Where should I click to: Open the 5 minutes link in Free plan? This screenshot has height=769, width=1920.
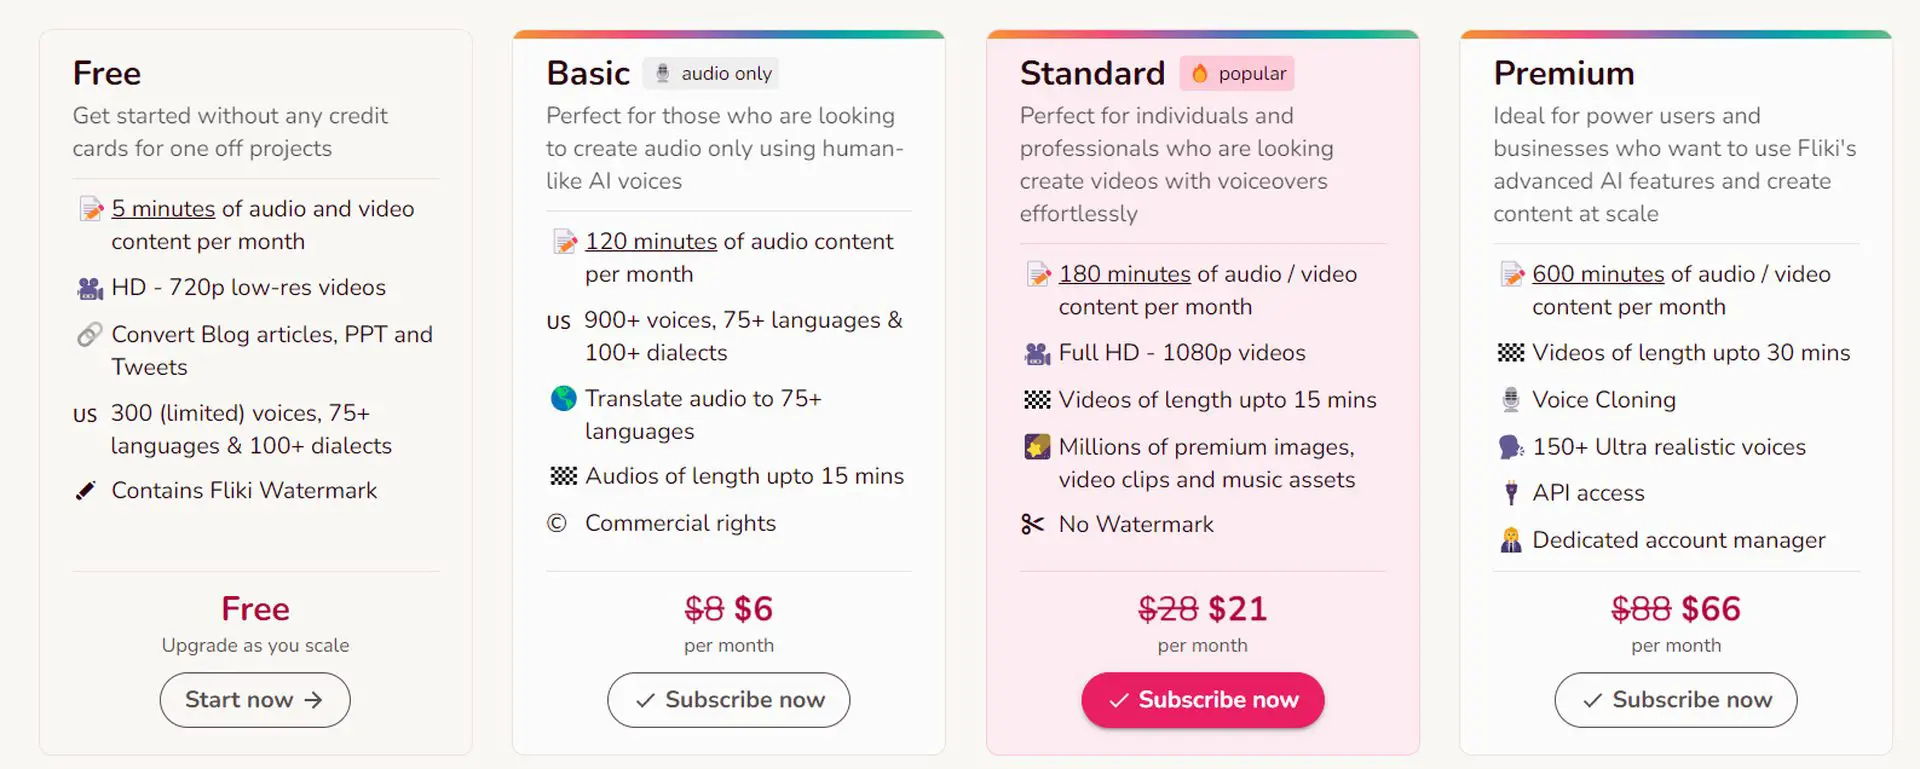click(x=163, y=209)
